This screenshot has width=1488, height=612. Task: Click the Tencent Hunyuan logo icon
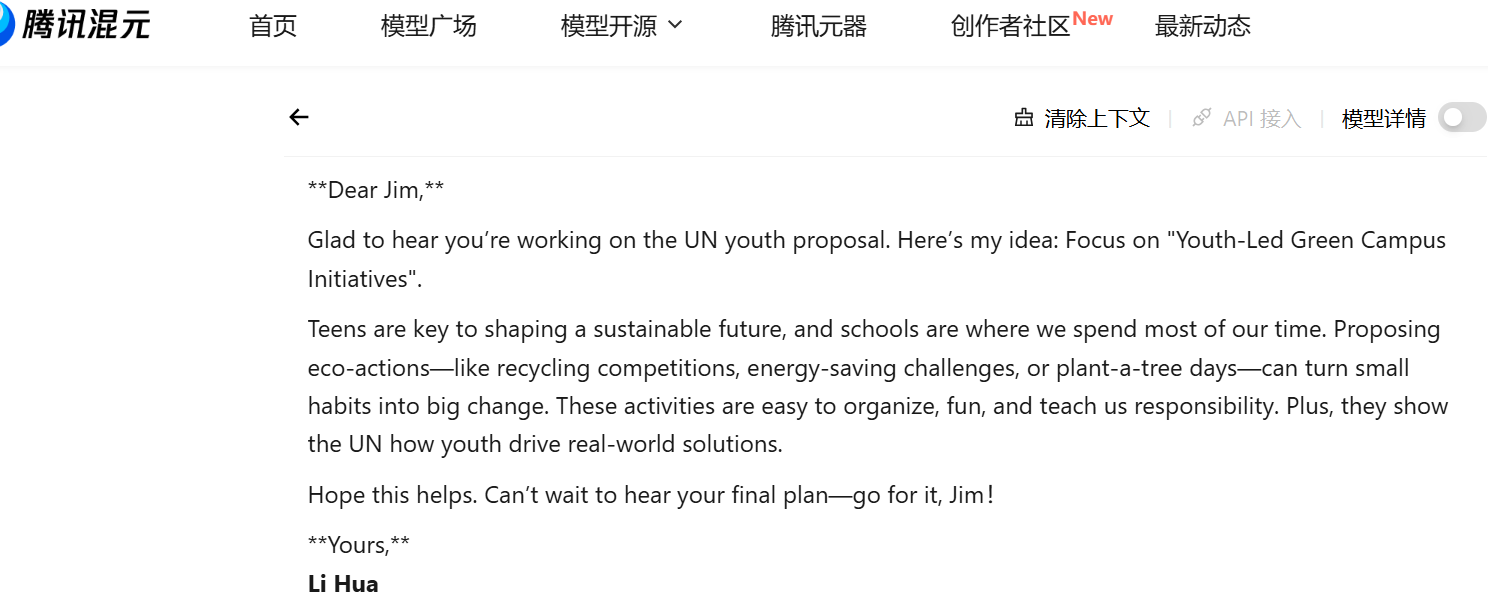[6, 25]
